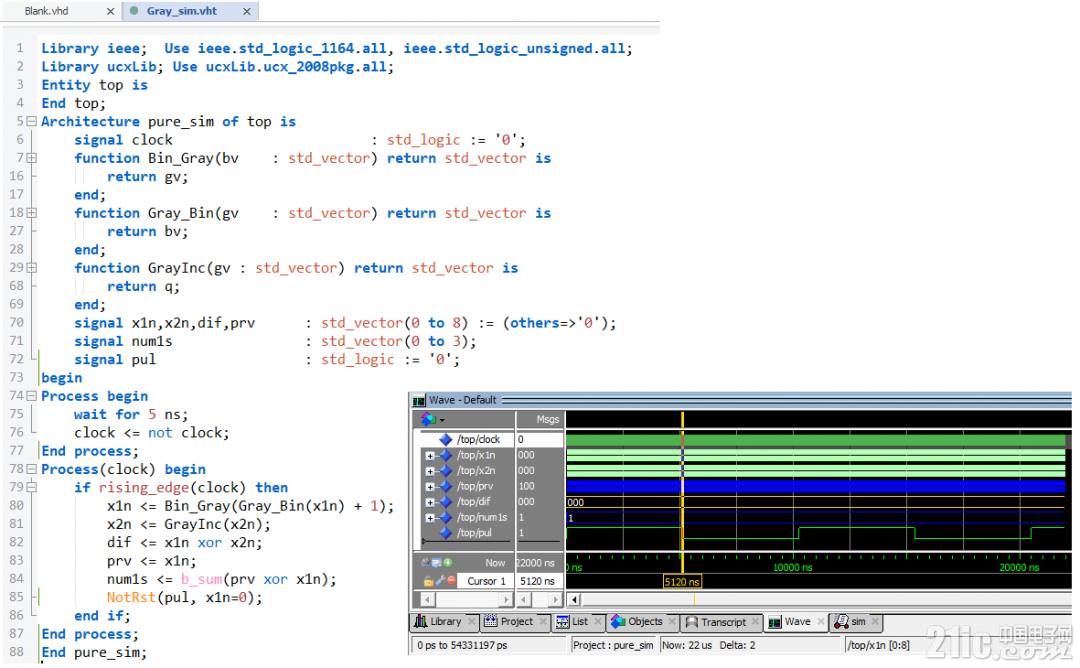The height and width of the screenshot is (668, 1080).
Task: Click the '/top/x1n [0:8]' status bar entry
Action: (x=879, y=645)
